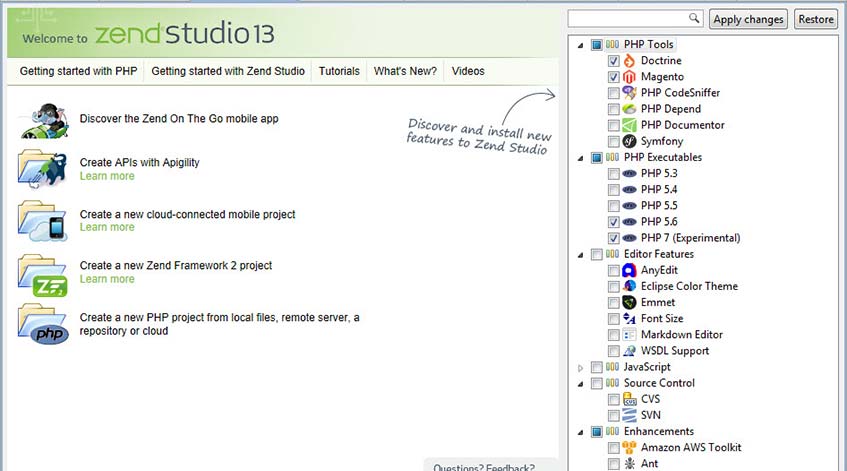Uncheck the Doctrine checkbox
This screenshot has height=471, width=847.
click(613, 61)
